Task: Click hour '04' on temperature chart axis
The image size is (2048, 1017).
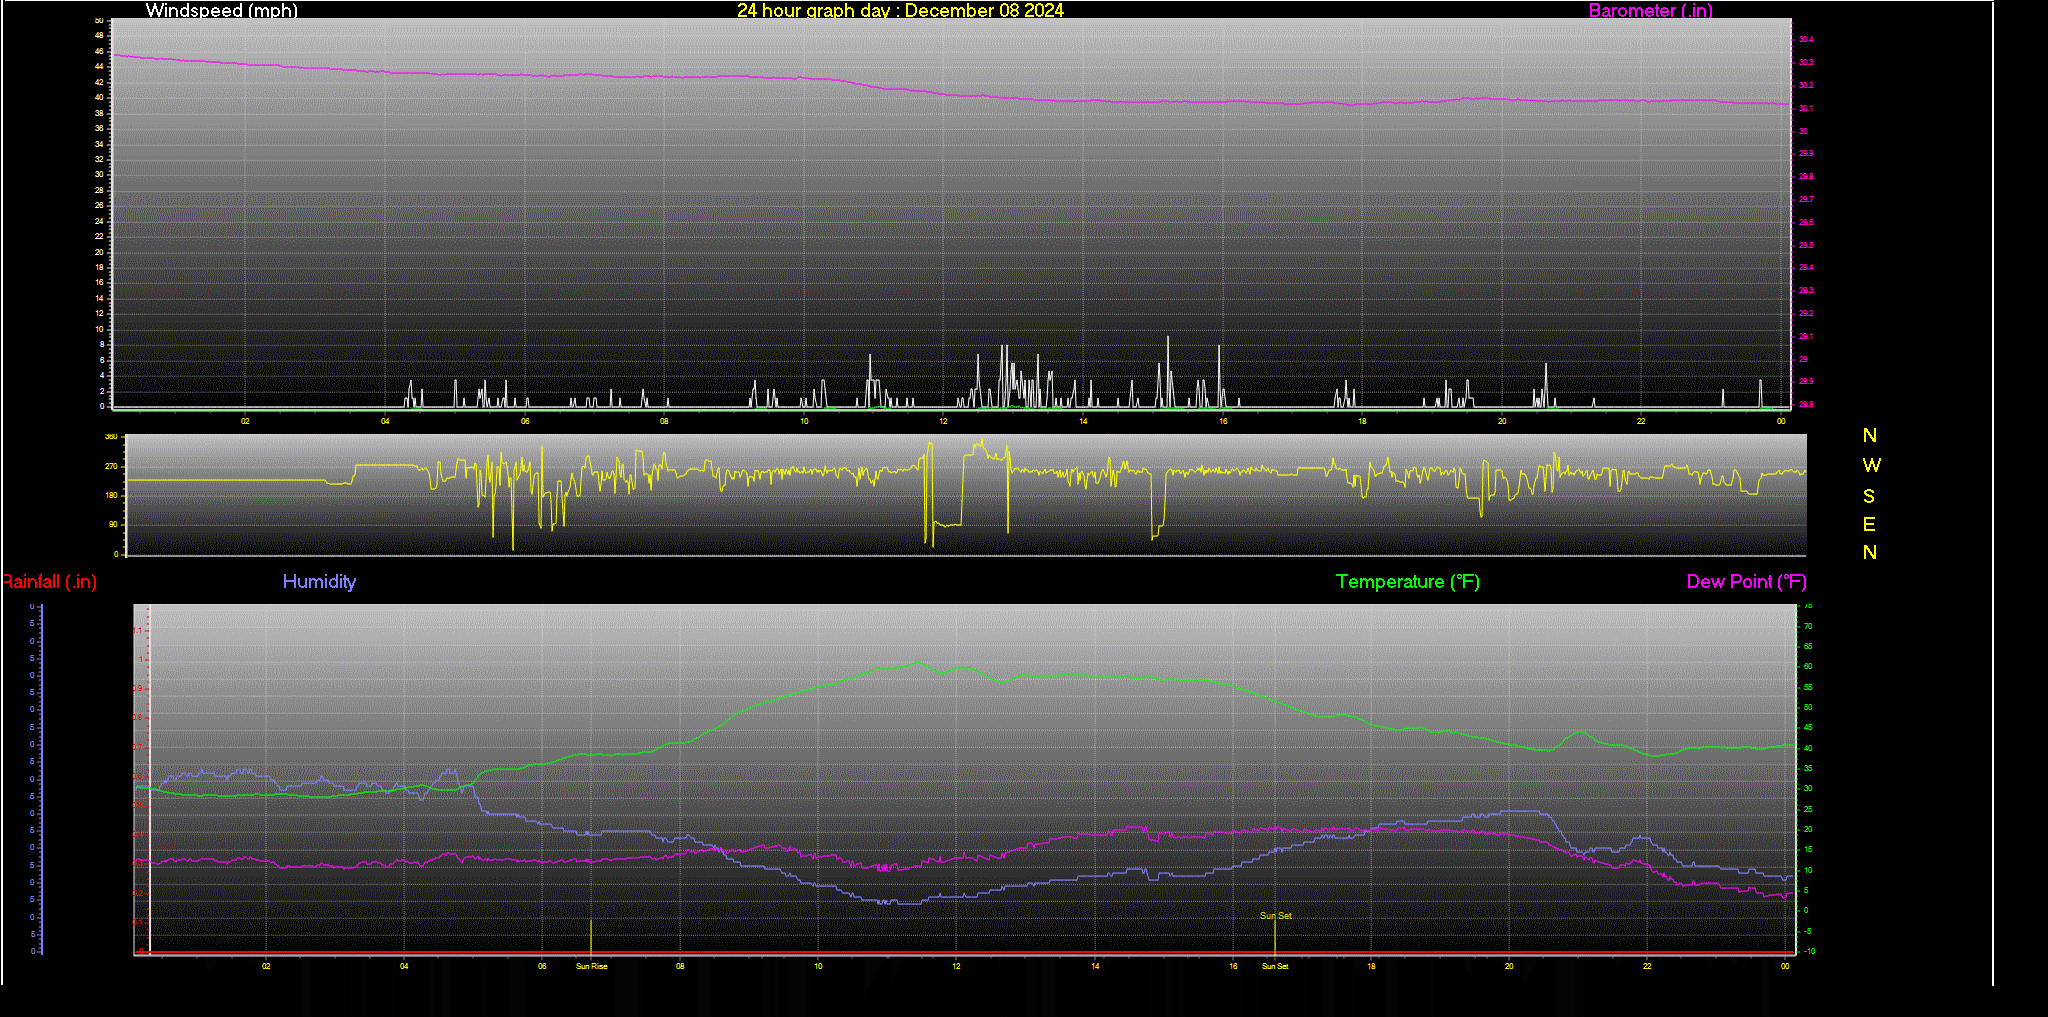Action: [404, 966]
